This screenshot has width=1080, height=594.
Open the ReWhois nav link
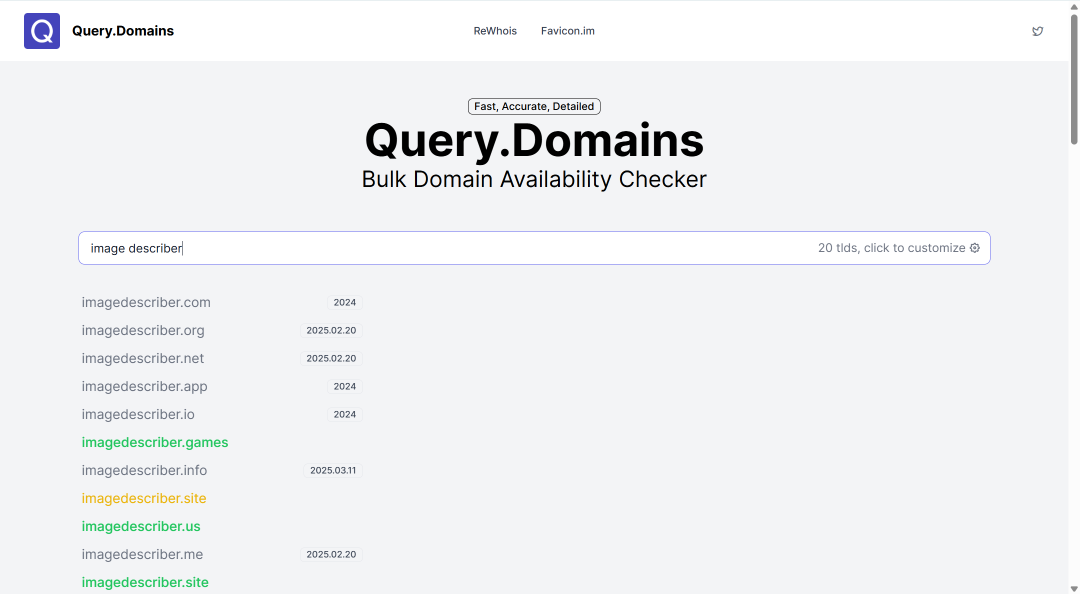click(495, 31)
